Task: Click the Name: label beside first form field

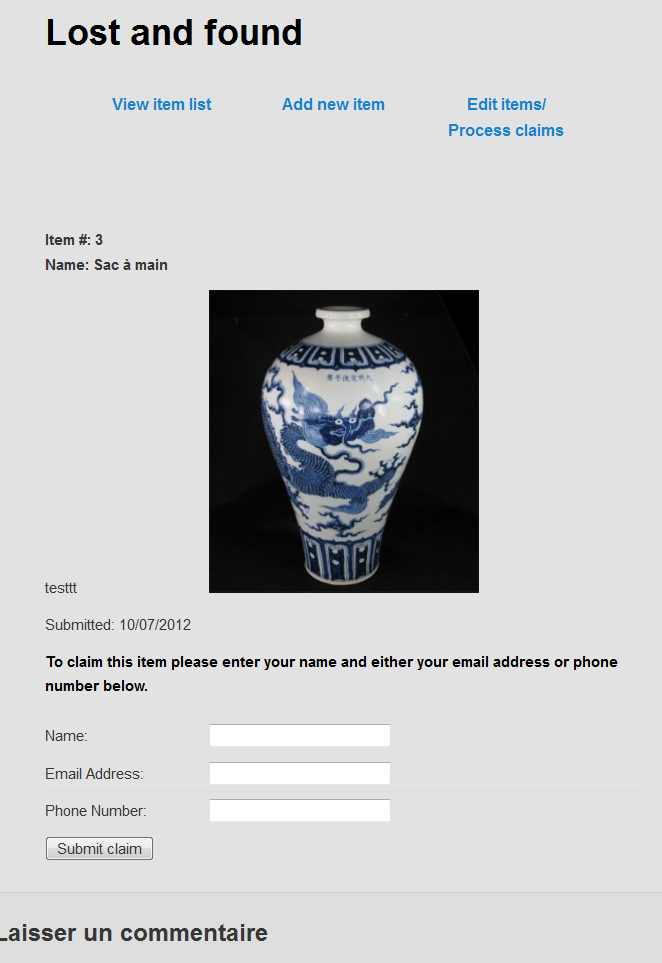Action: [x=66, y=736]
